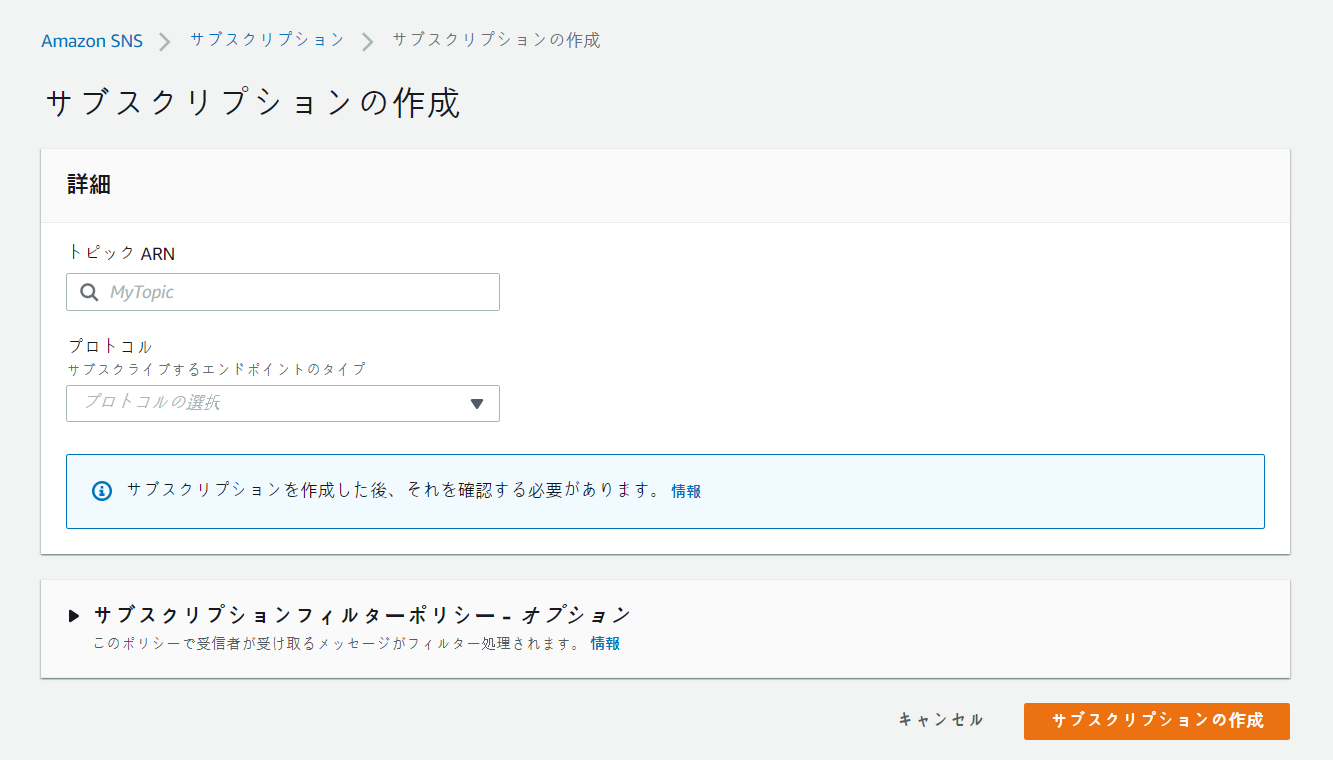Focus the トピック ARN MyTopic input field
Screen dimensions: 1333x760
pos(300,292)
